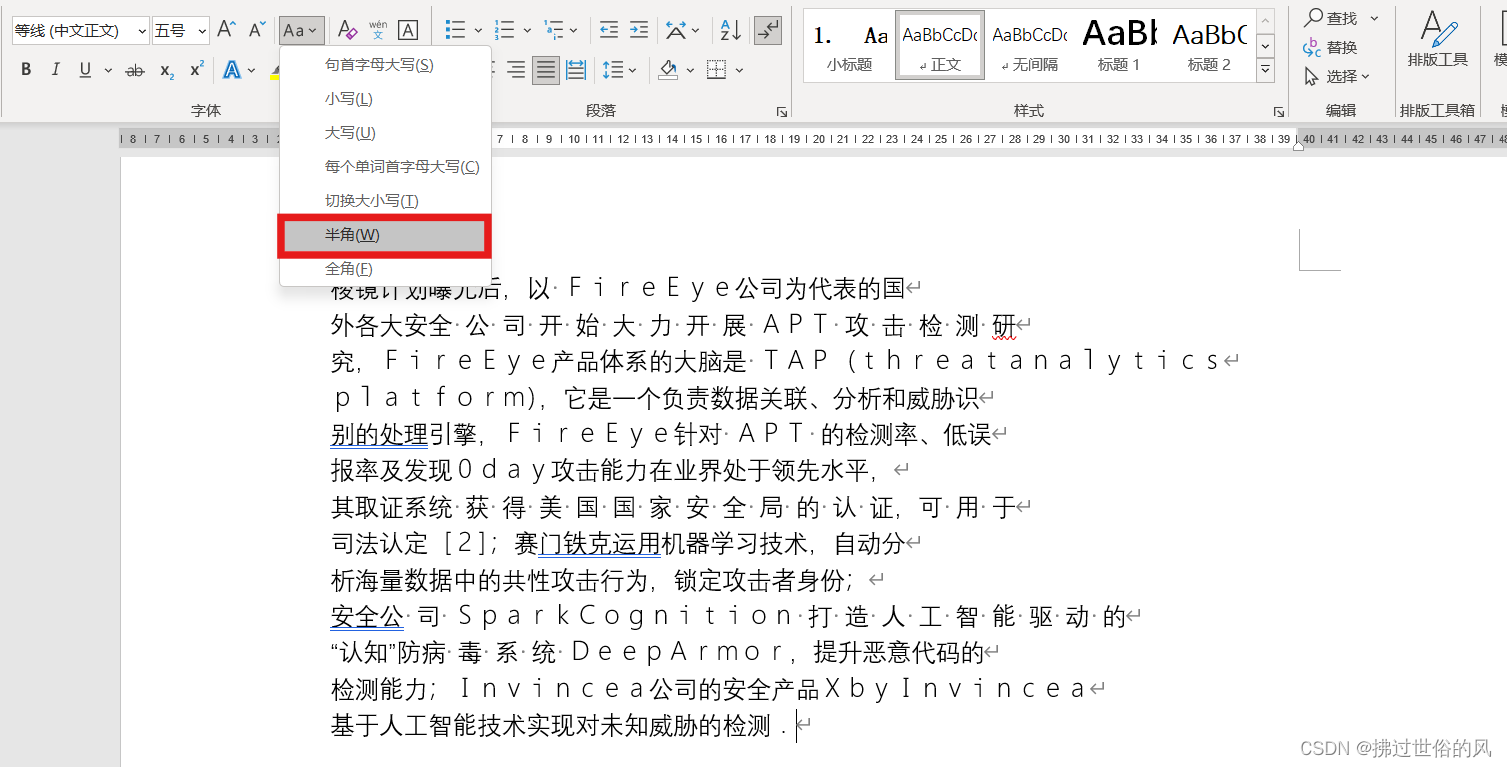This screenshot has height=767, width=1507.
Task: Click the Asian Layout icon
Action: (677, 30)
